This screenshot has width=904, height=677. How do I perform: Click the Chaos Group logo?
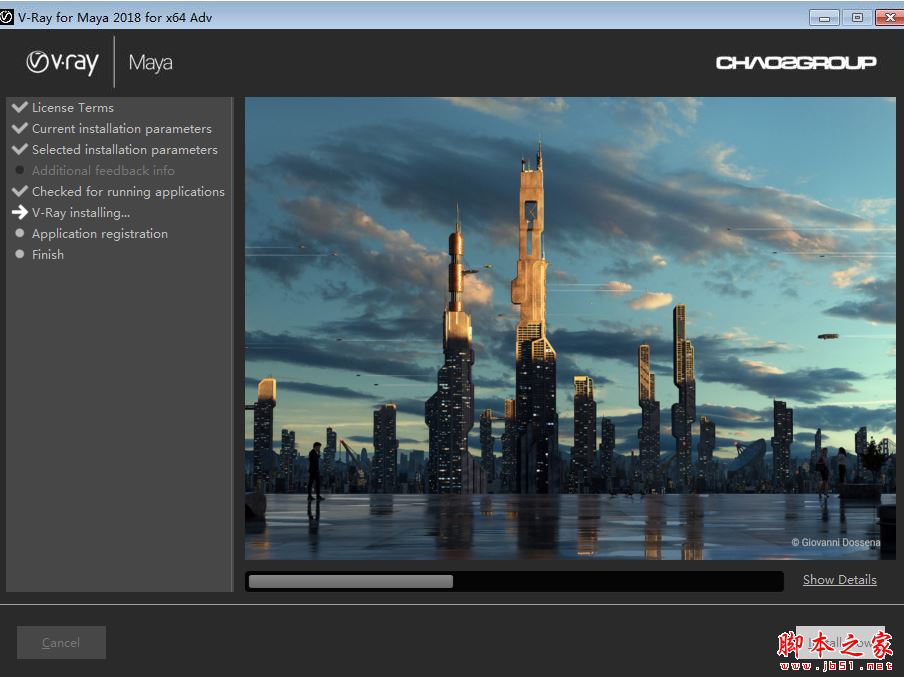tap(796, 62)
